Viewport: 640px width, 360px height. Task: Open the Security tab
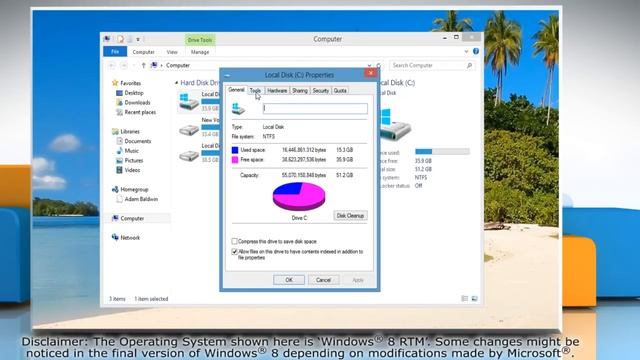coord(321,91)
